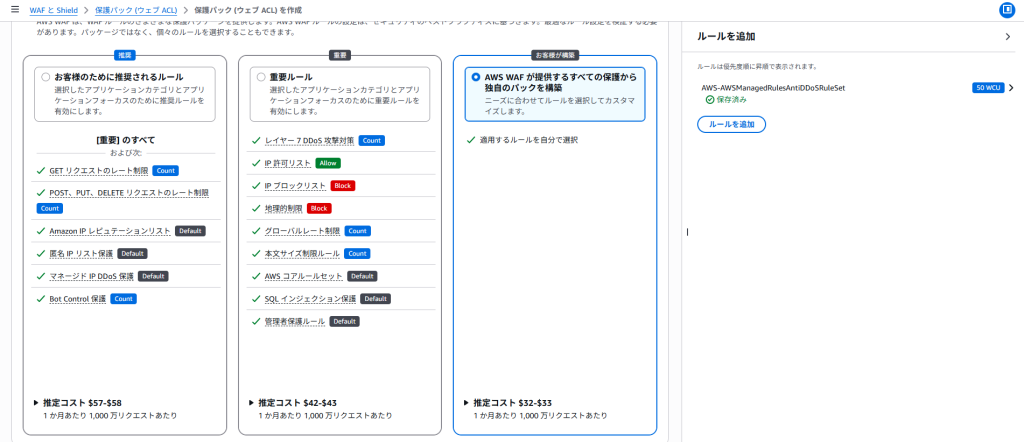
Task: Click the ルールを追加 button
Action: click(x=731, y=125)
